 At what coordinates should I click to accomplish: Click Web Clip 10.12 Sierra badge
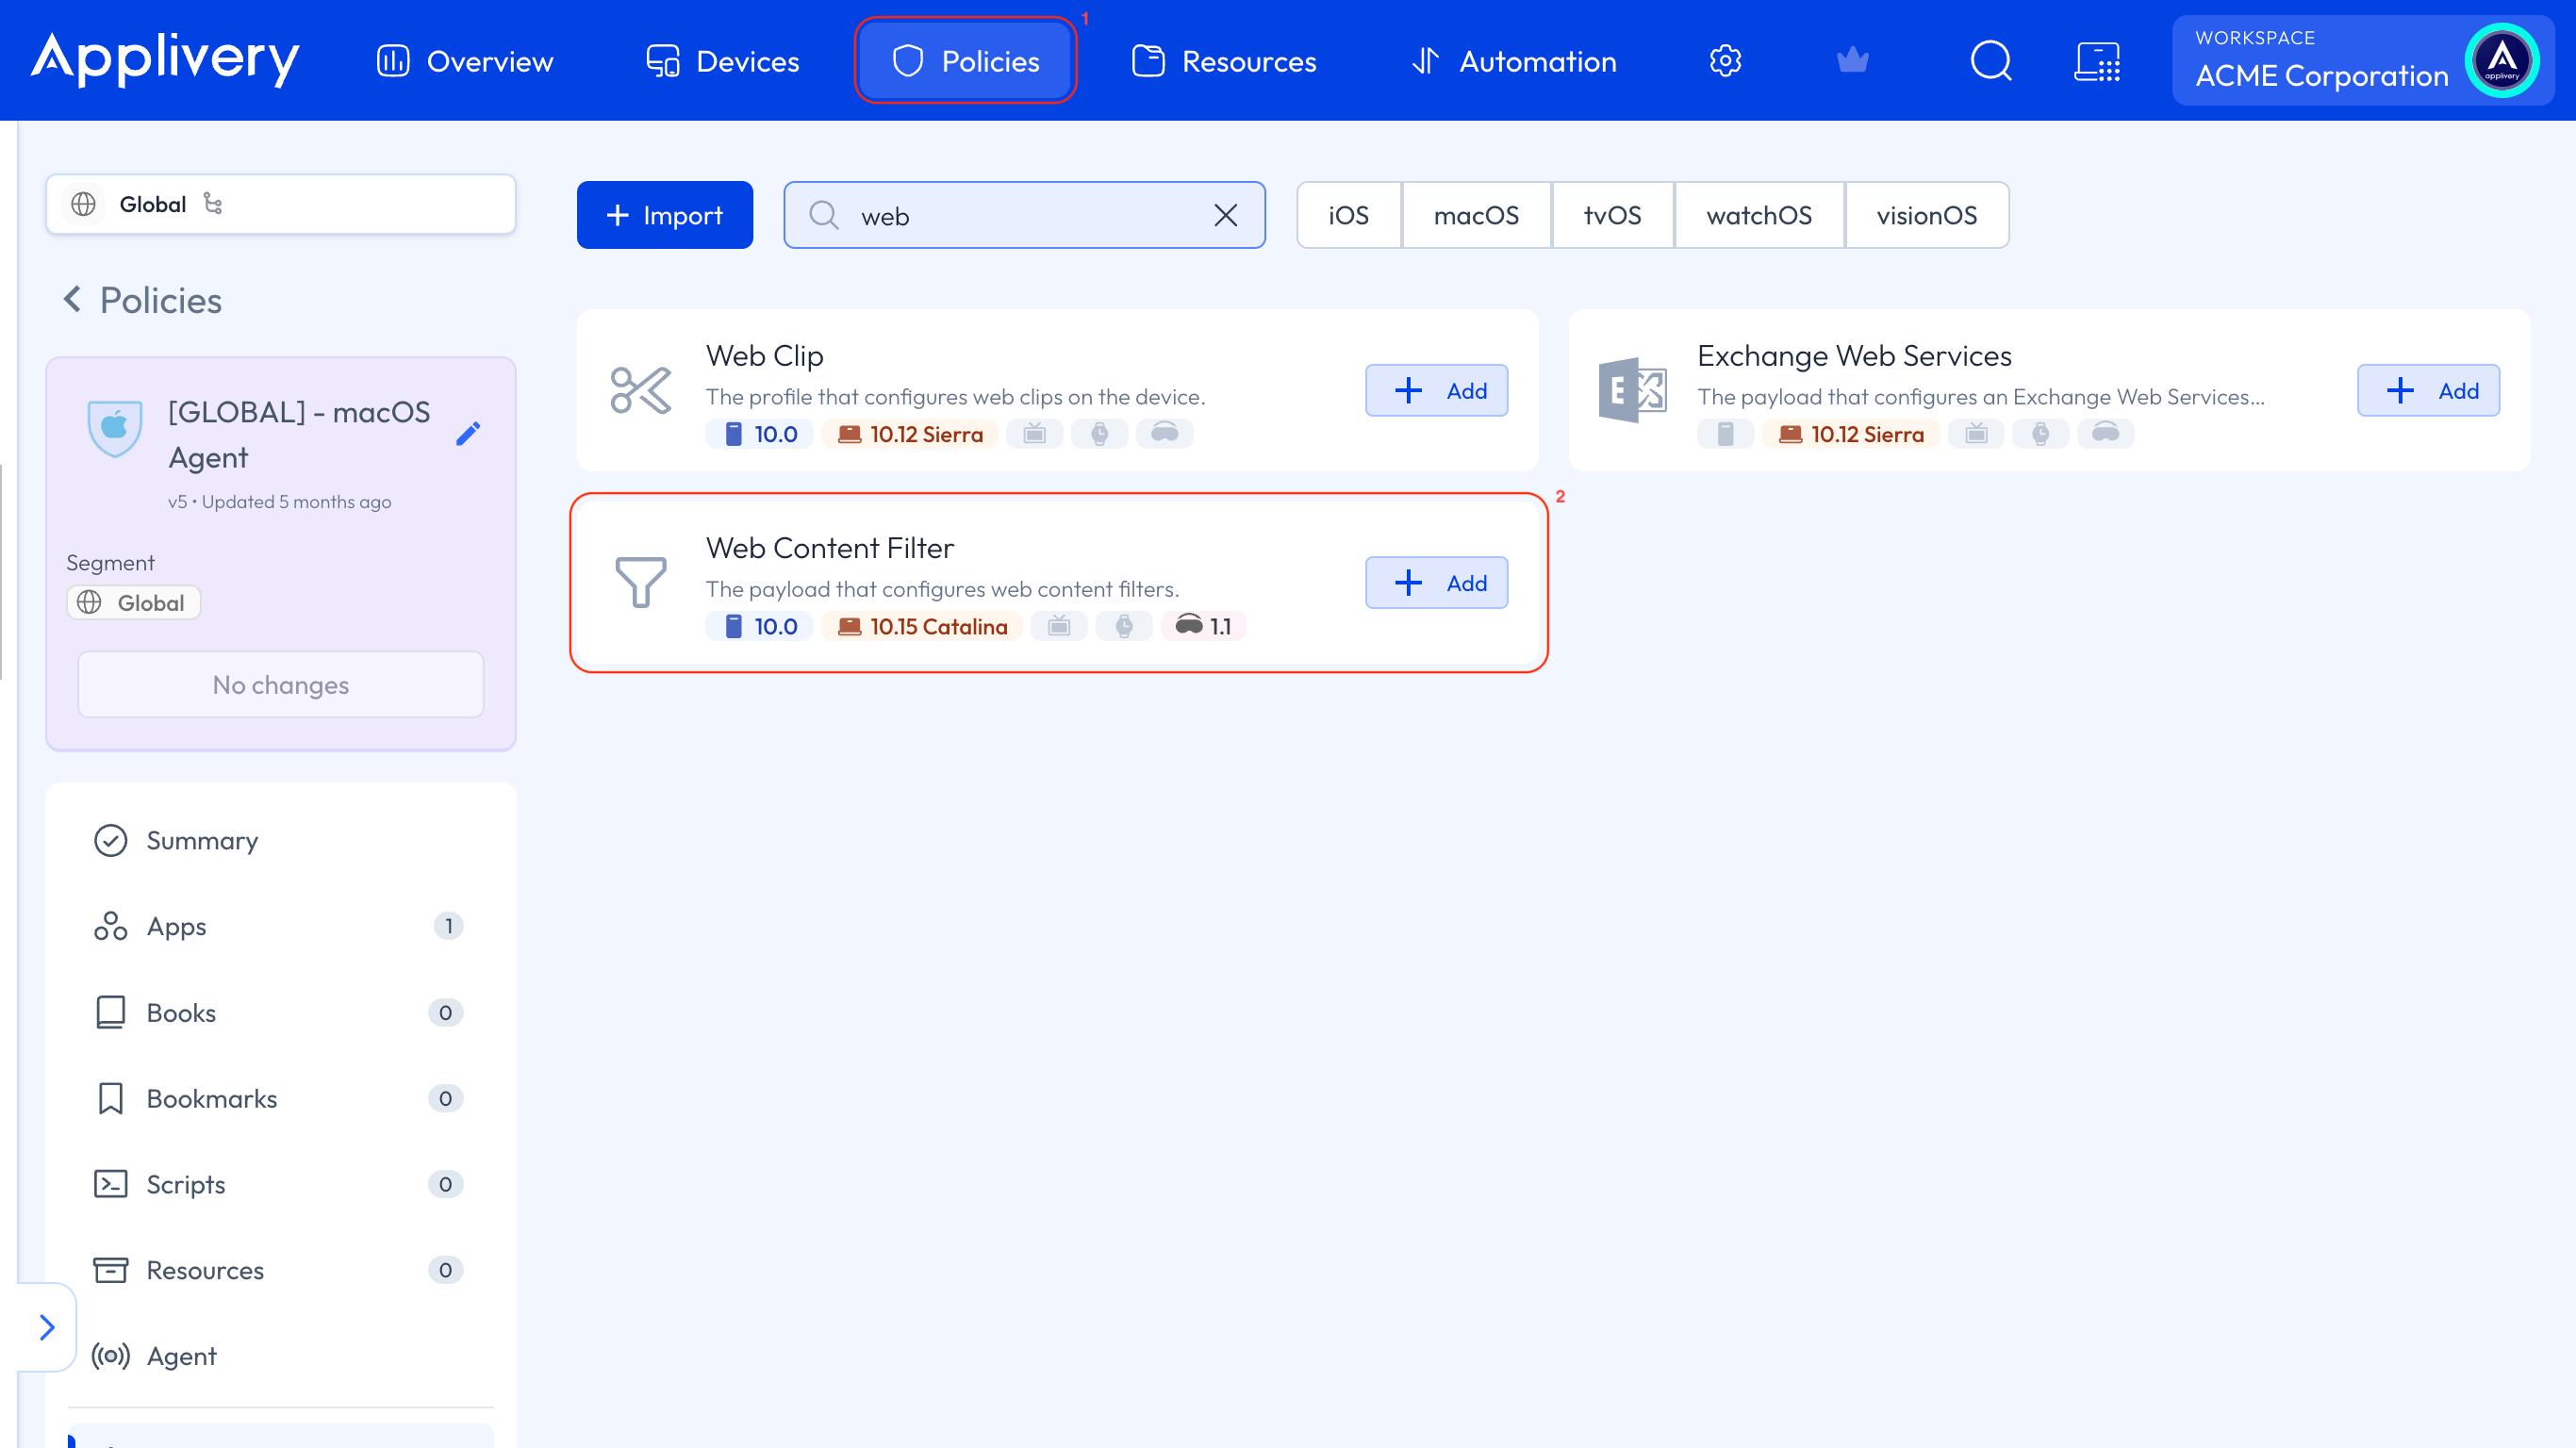coord(910,434)
